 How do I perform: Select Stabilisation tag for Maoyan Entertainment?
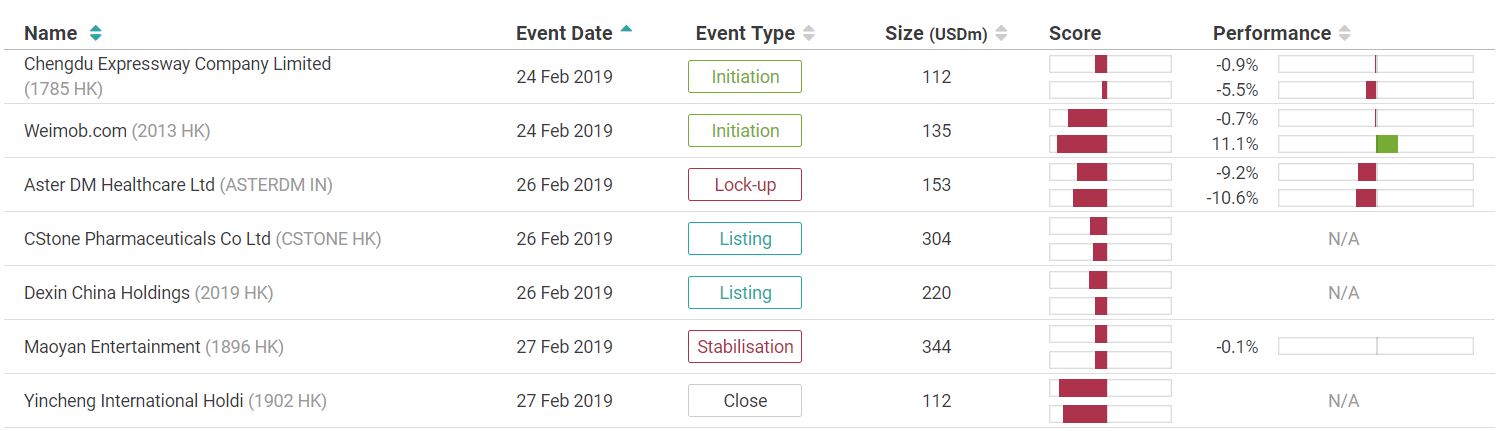click(x=745, y=347)
